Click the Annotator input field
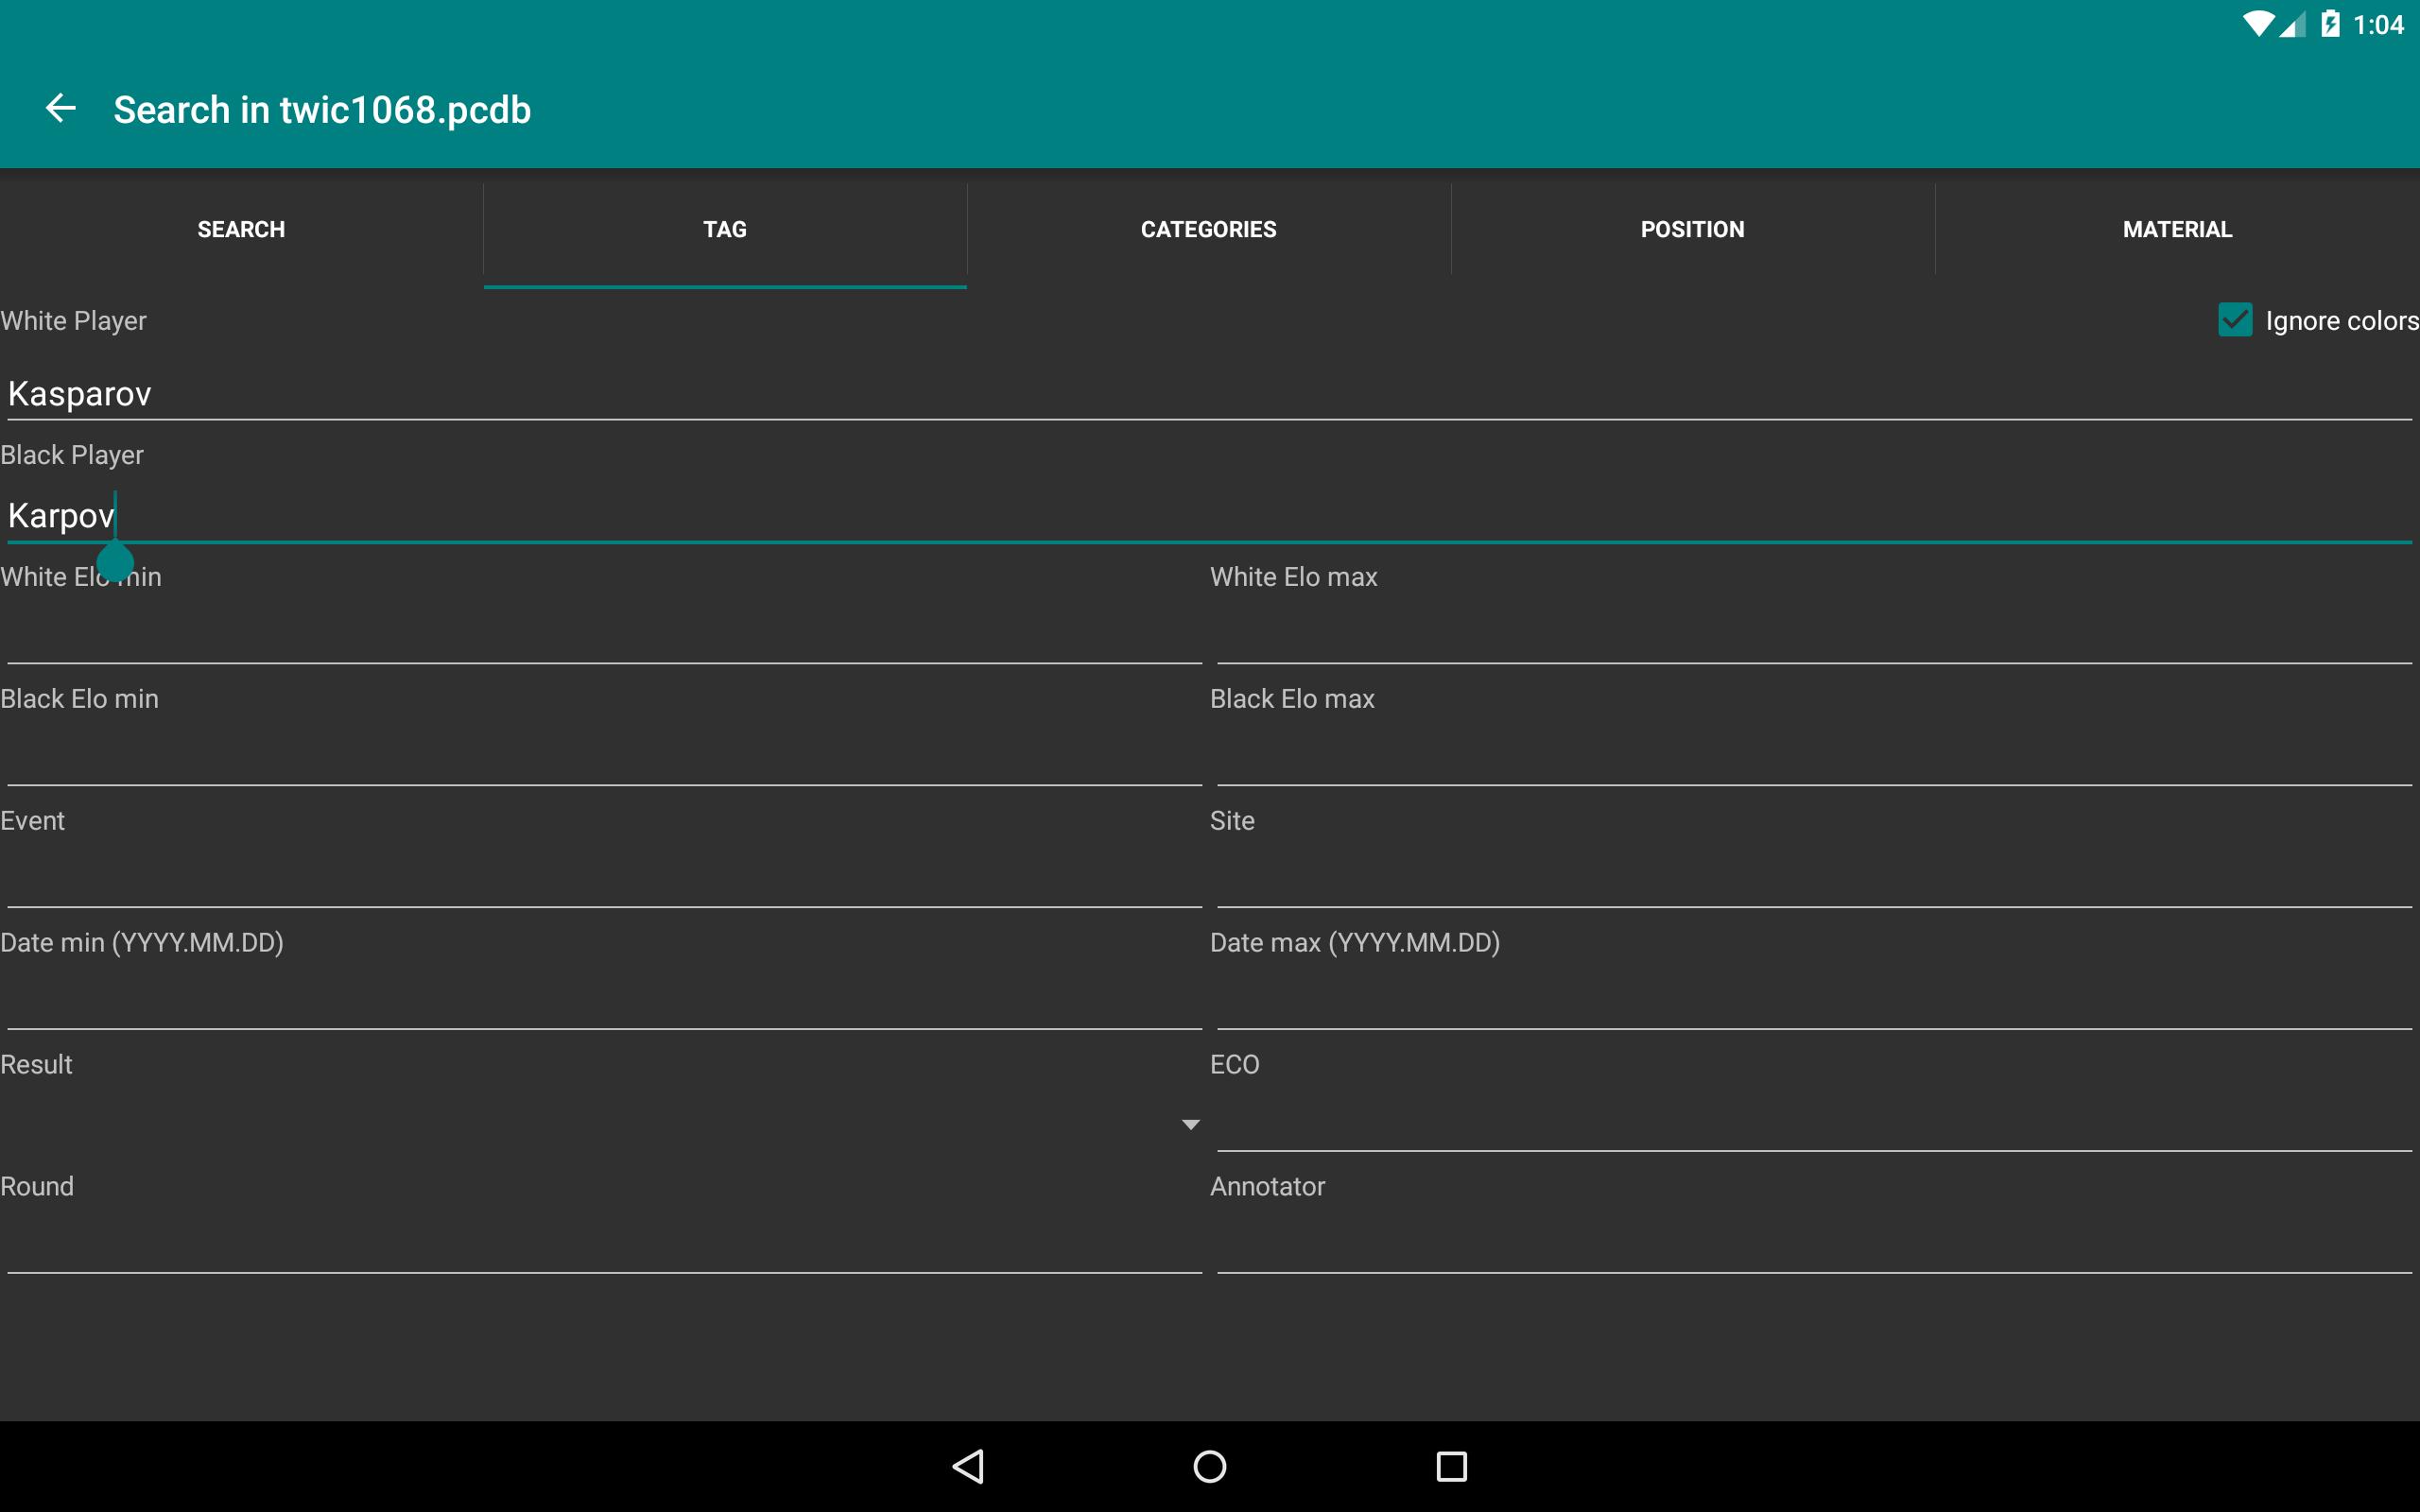2420x1512 pixels. 1814,1246
